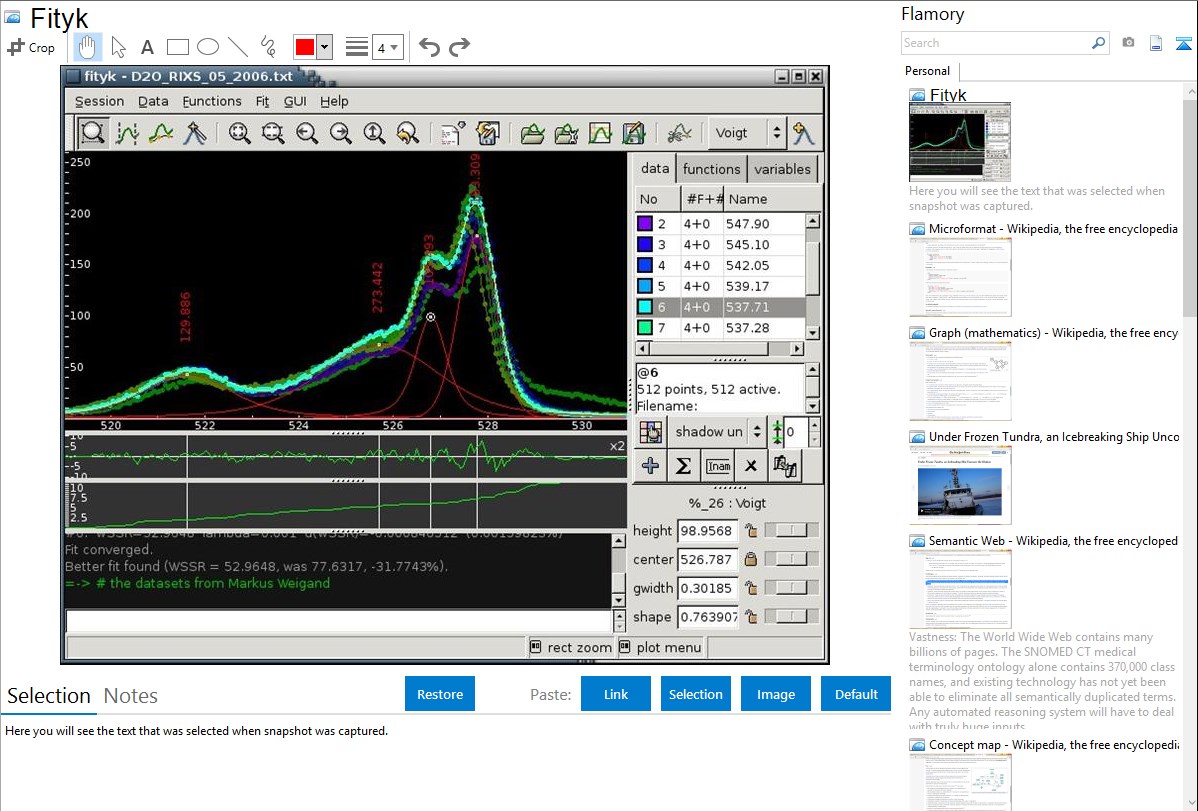Click the blue plus copy dataset icon
Screen dimensions: 1198x811
pos(650,466)
